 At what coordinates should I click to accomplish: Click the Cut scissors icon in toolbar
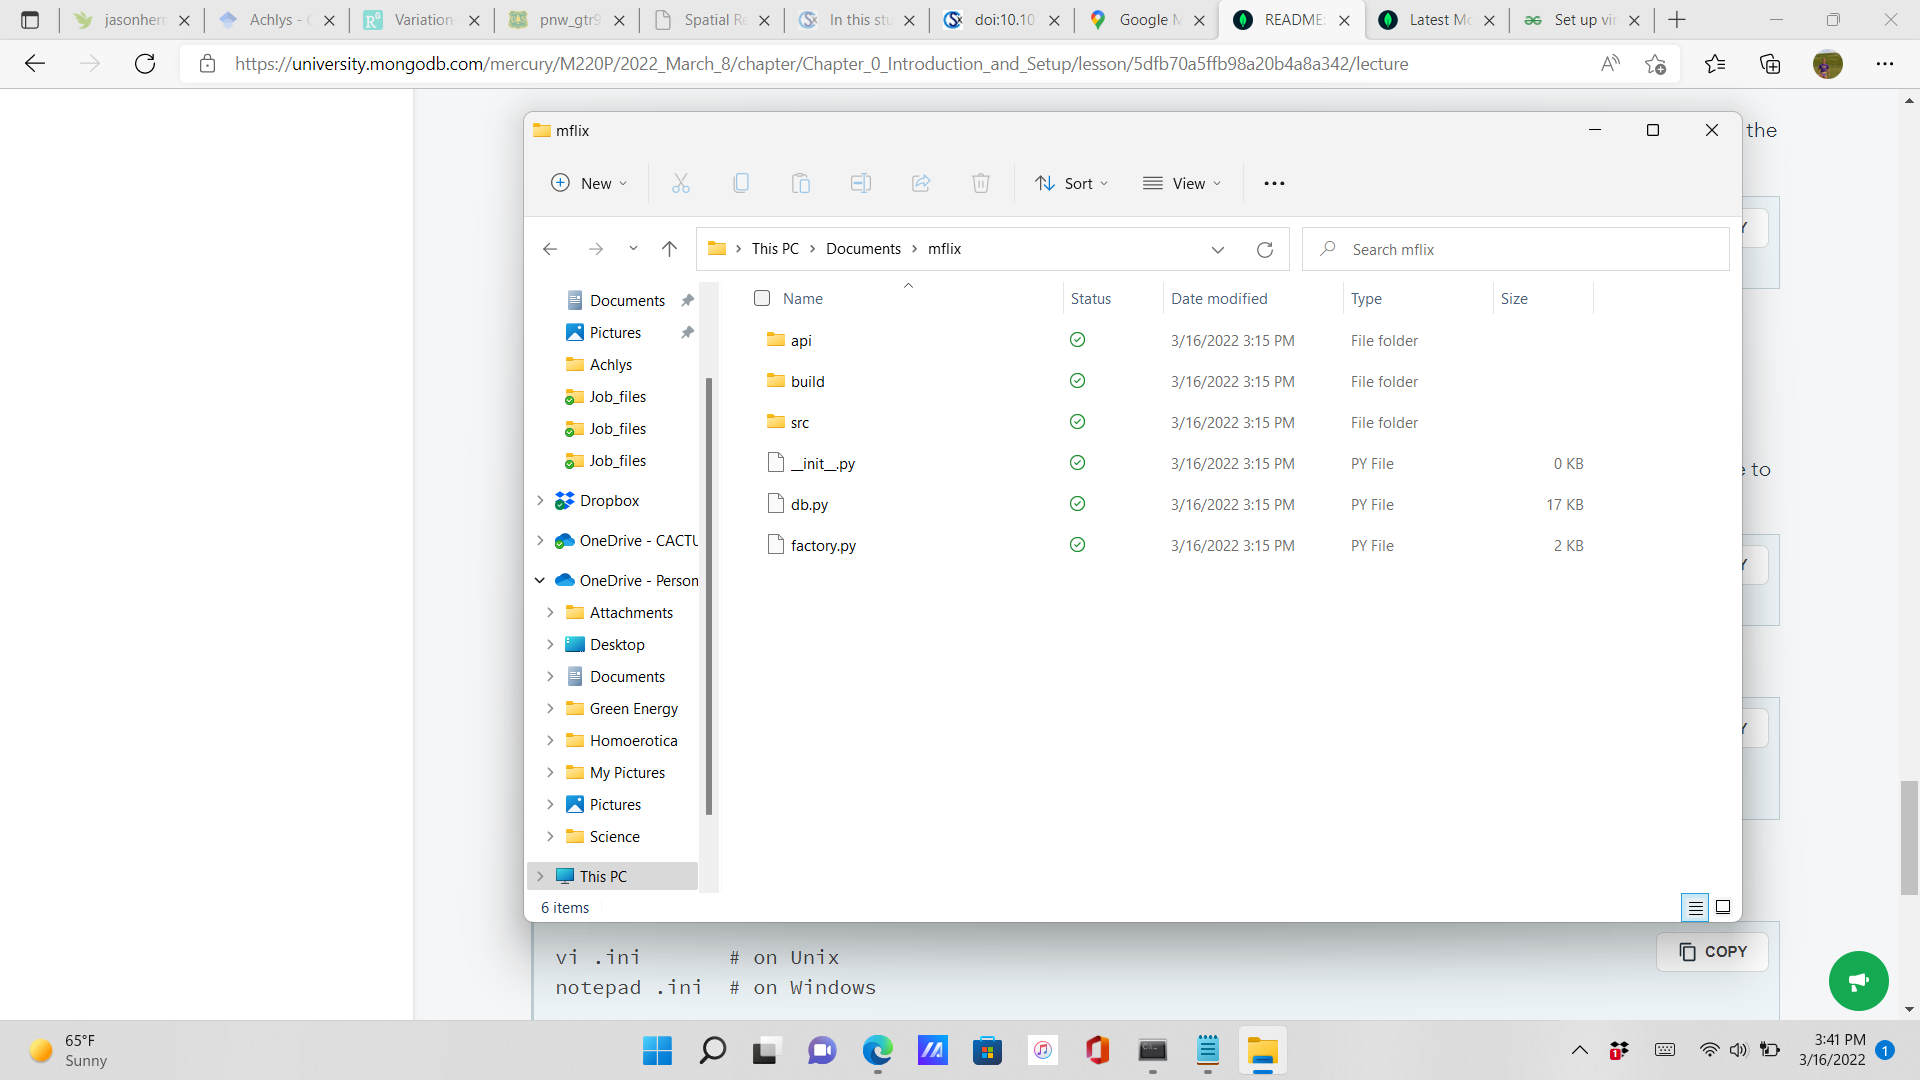pyautogui.click(x=681, y=183)
